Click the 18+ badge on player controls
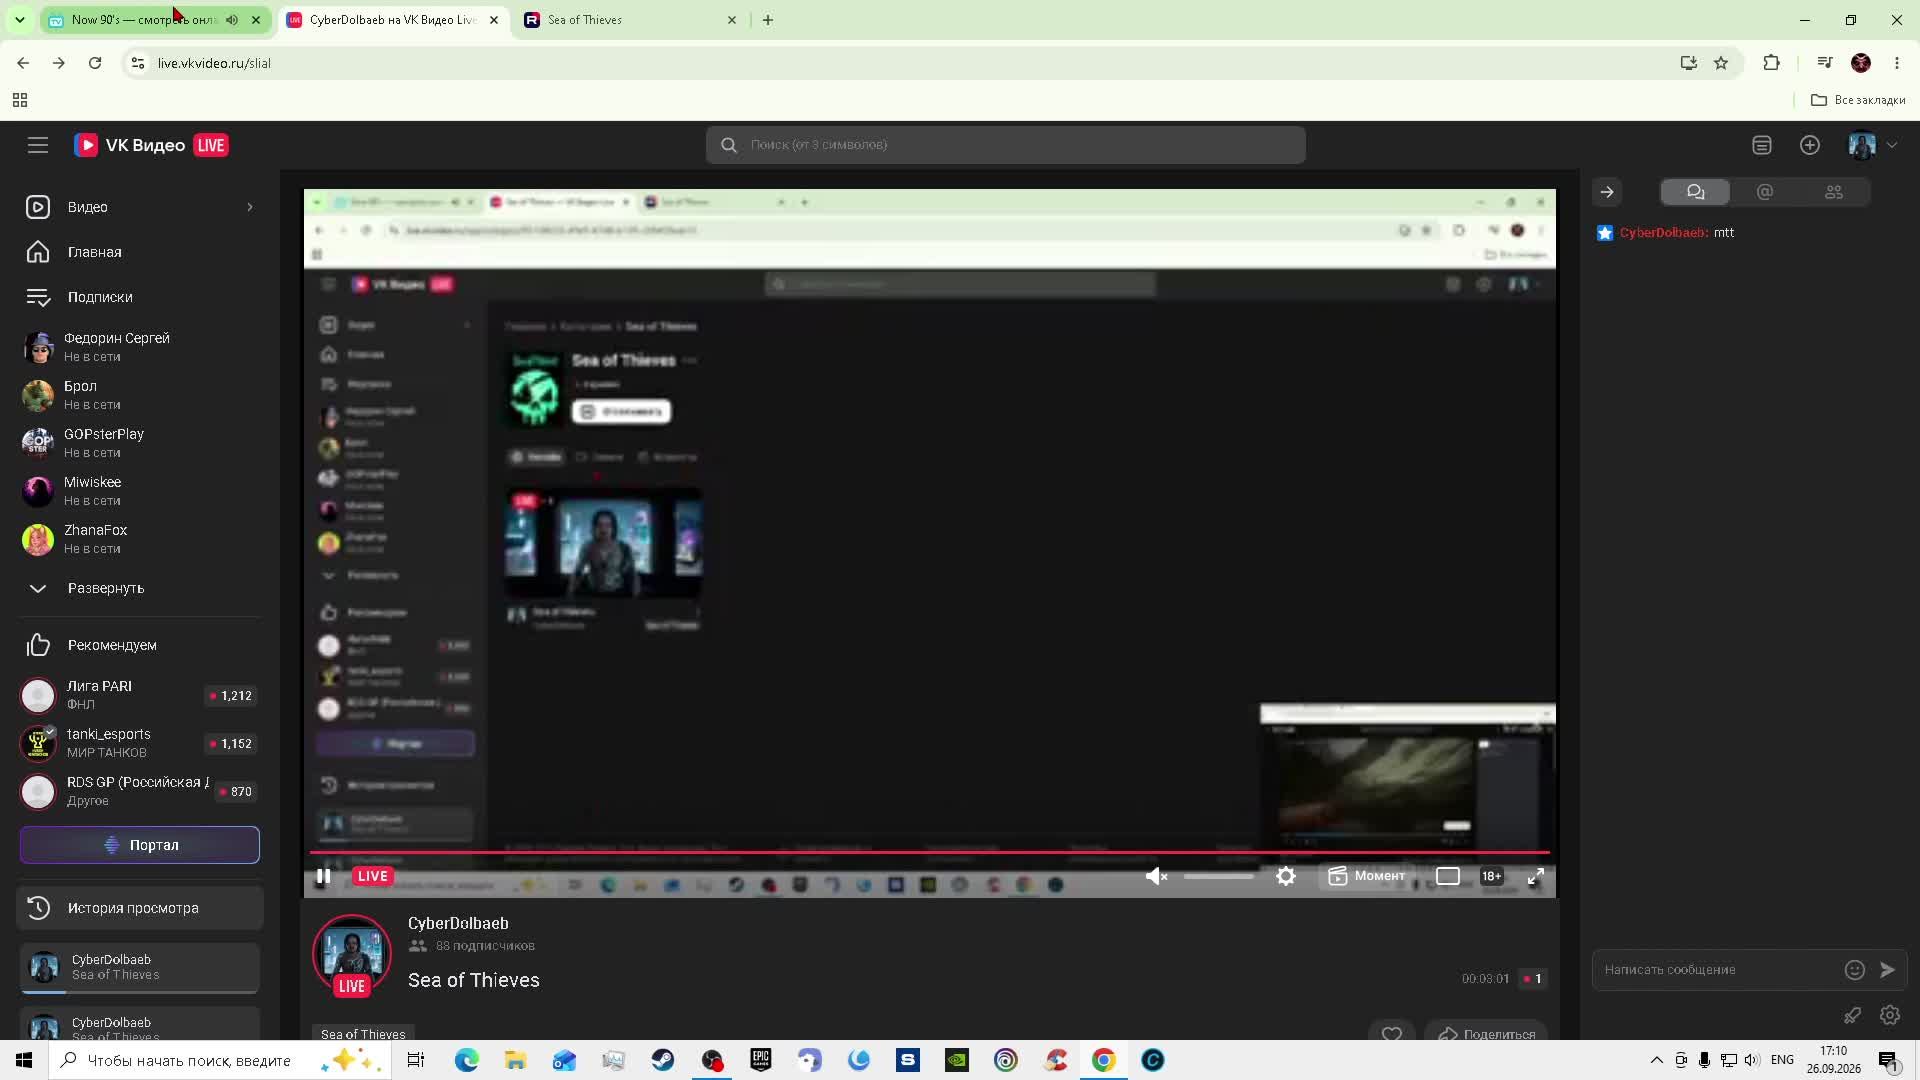 click(x=1491, y=876)
